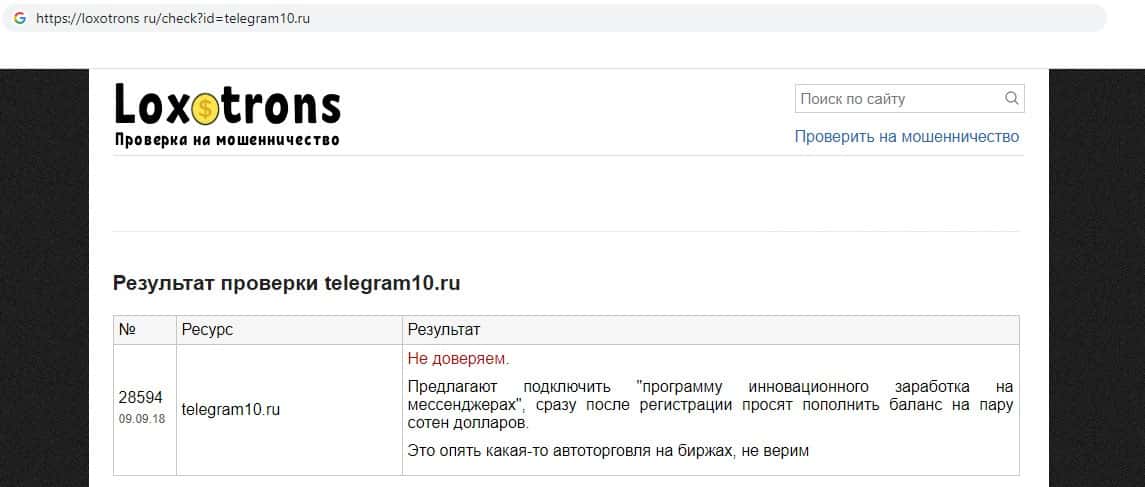Open "Проверить на мошенничество" link

906,137
